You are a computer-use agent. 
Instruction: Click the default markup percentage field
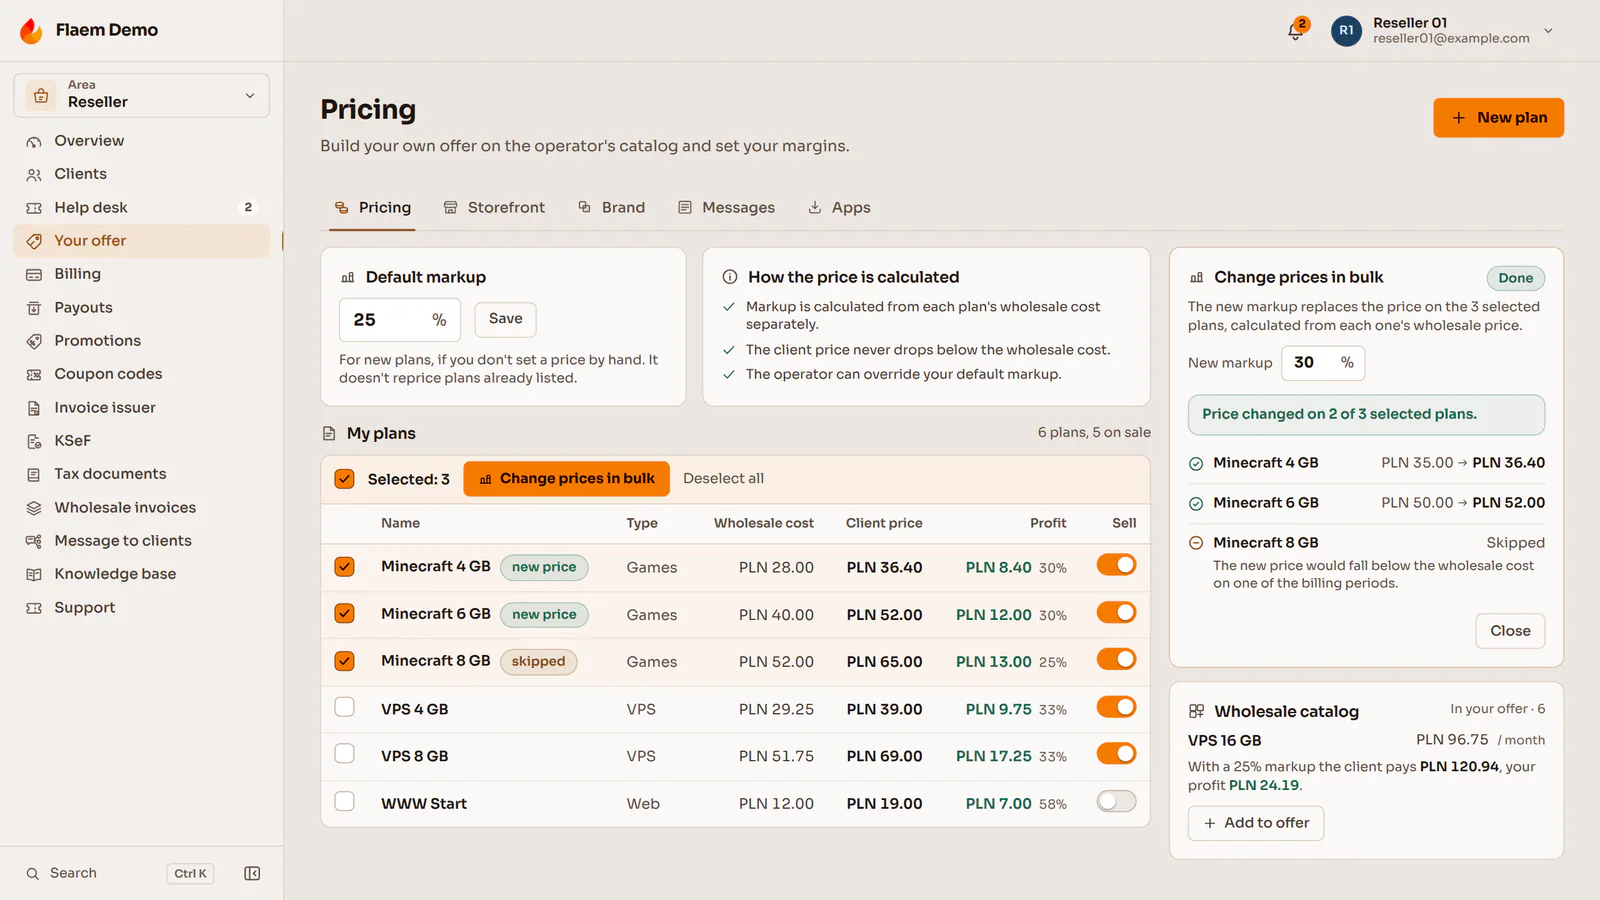(x=399, y=320)
